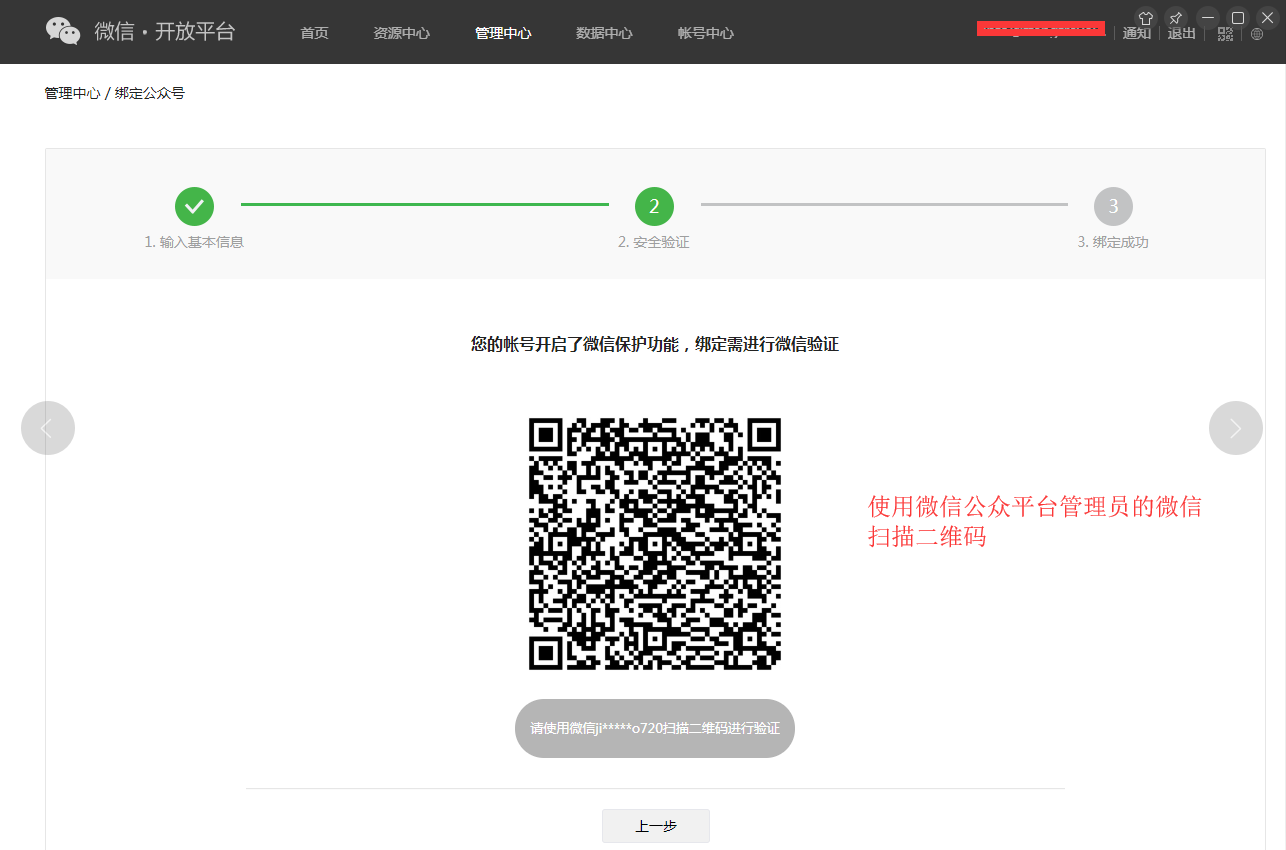This screenshot has height=850, width=1286.
Task: Click the WeChat logo in the header
Action: click(x=63, y=31)
